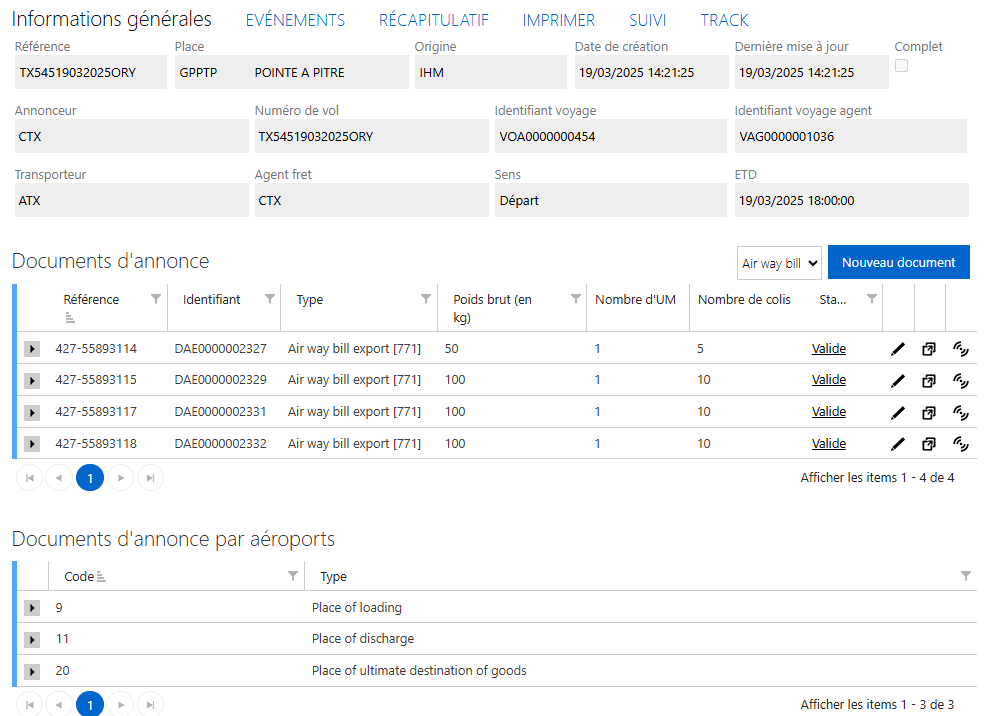This screenshot has width=987, height=716.
Task: Click the Nouveau document button
Action: point(898,263)
